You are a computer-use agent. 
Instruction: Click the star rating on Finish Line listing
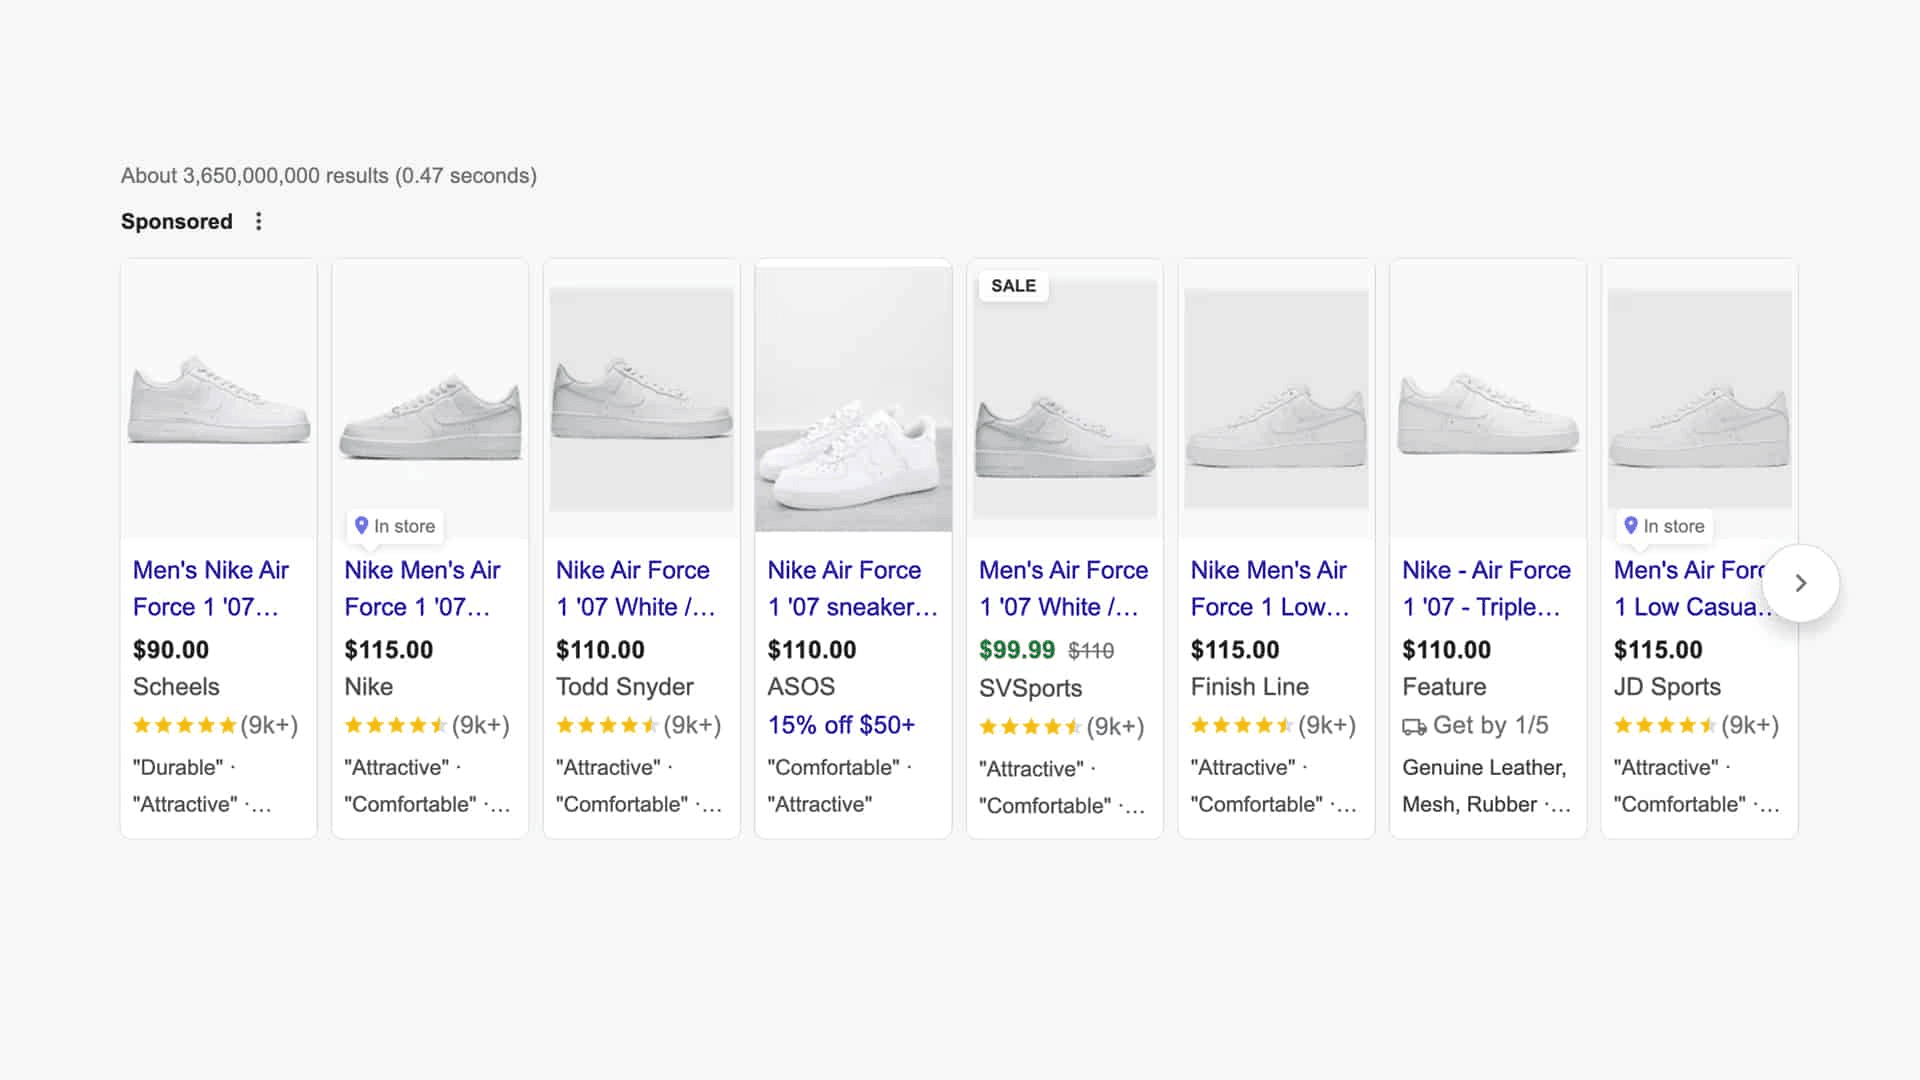click(1242, 725)
